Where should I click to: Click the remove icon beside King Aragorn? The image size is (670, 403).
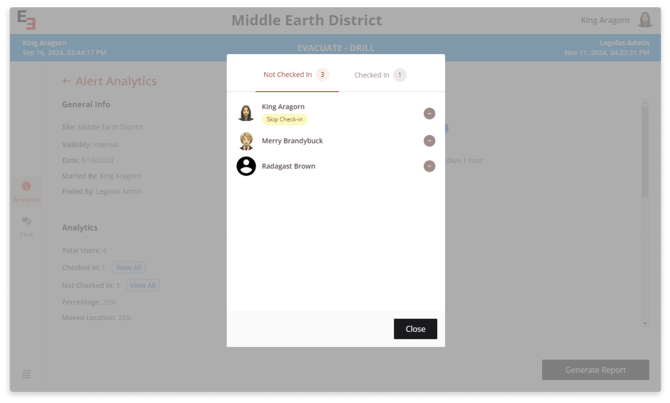[x=429, y=113]
